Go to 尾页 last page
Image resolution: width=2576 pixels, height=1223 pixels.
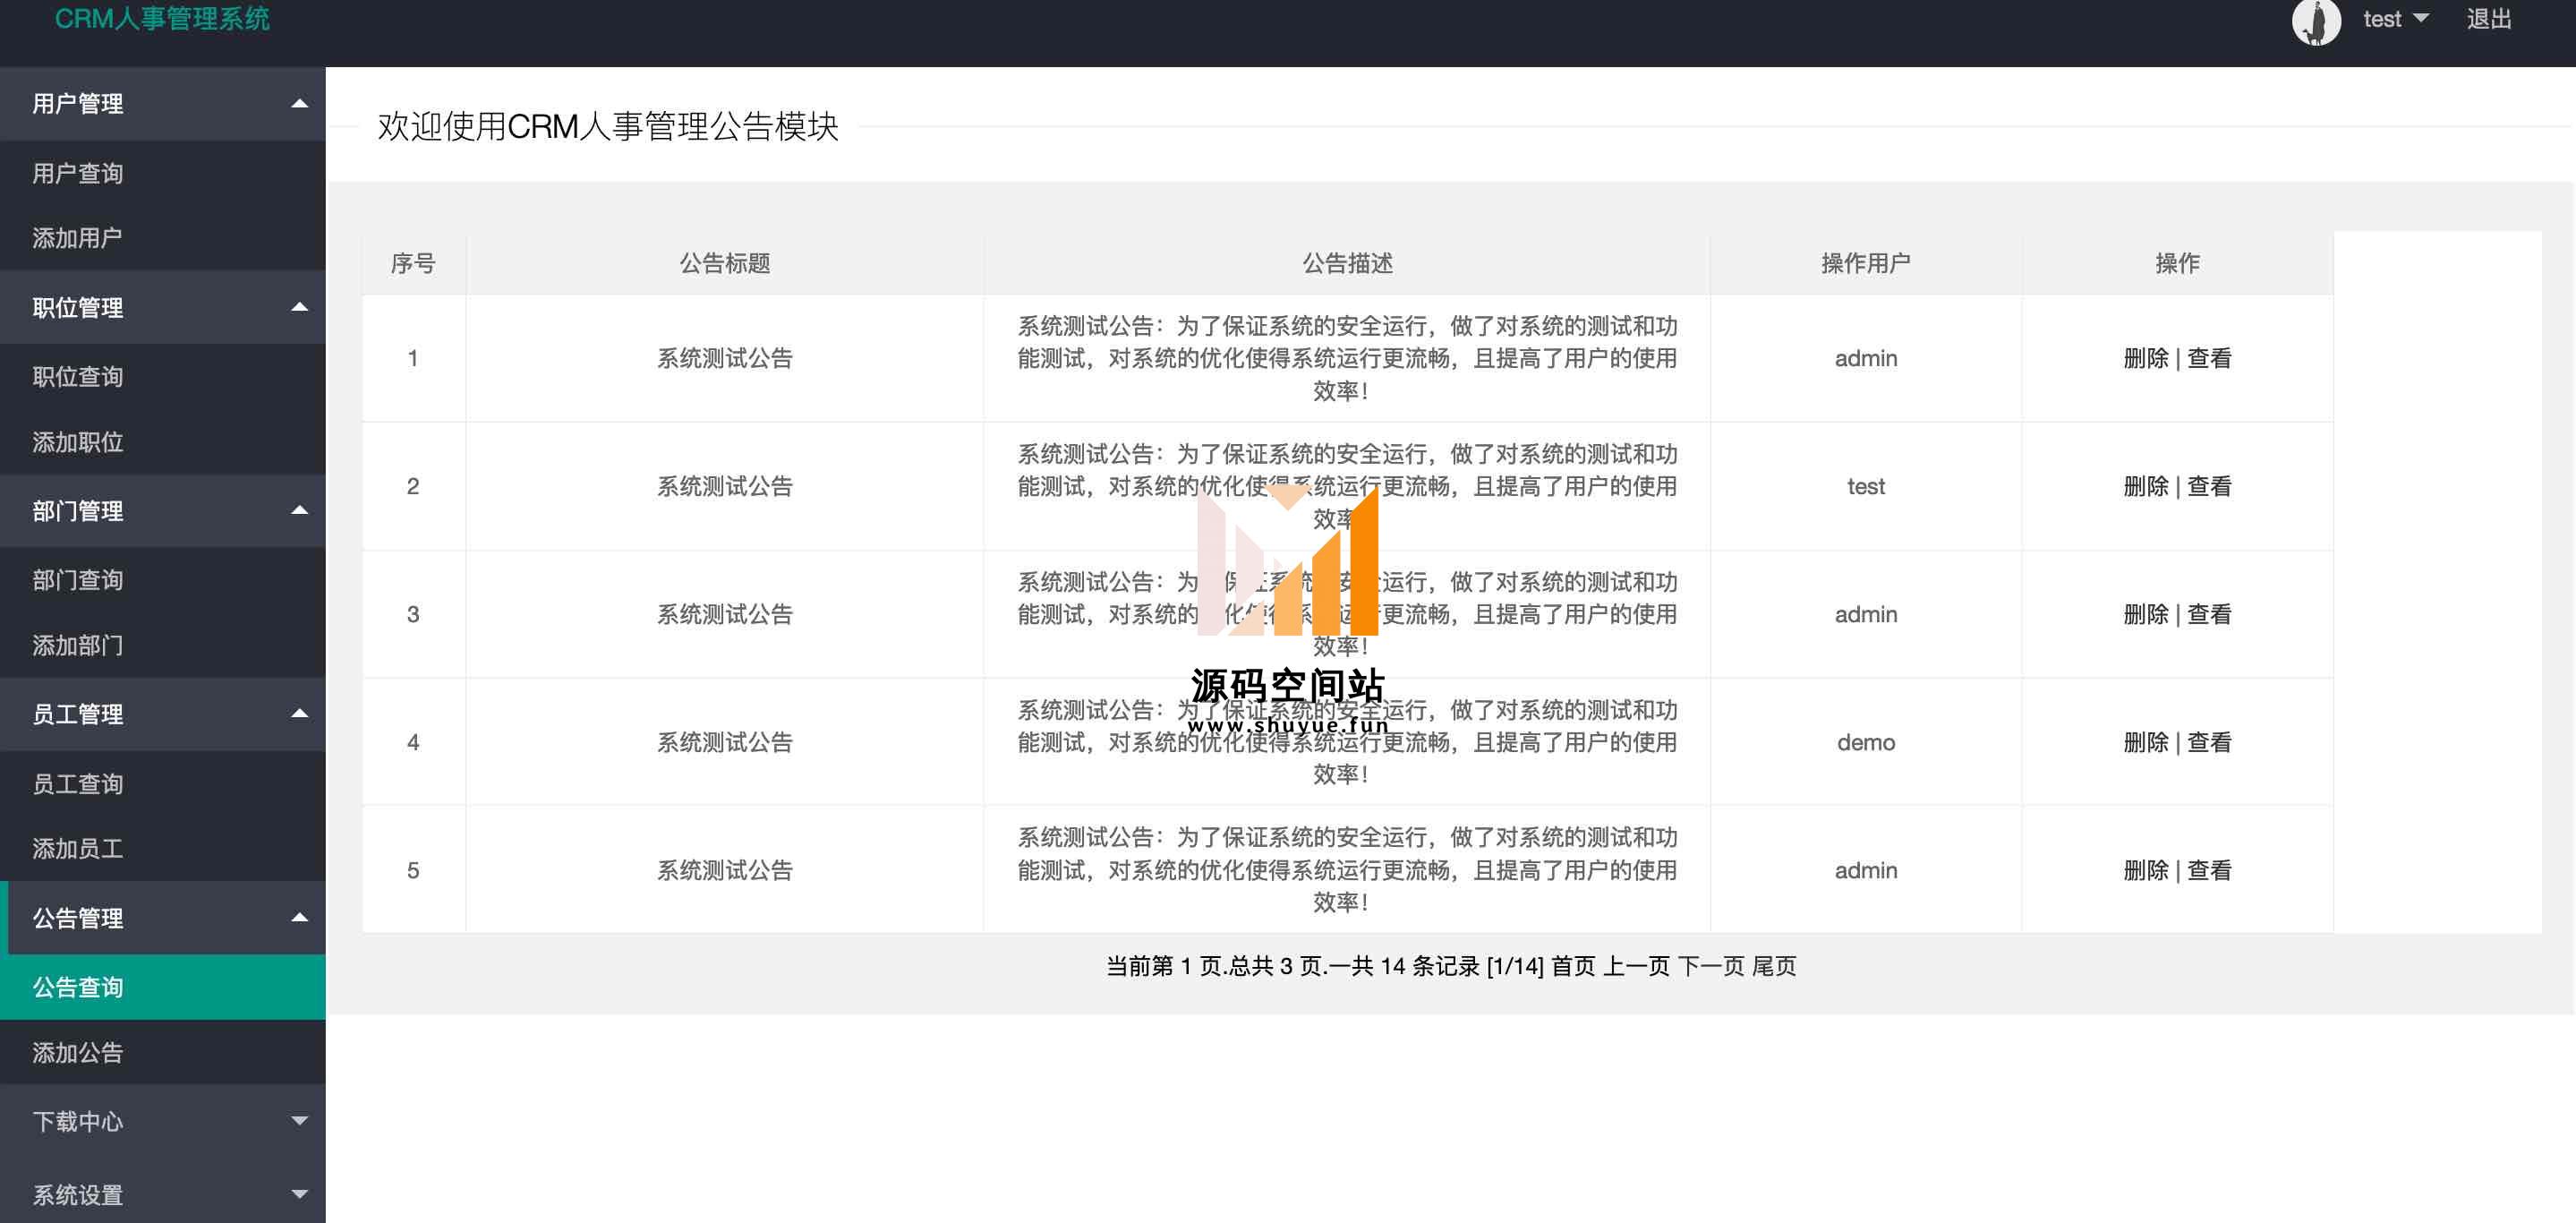pos(1774,966)
